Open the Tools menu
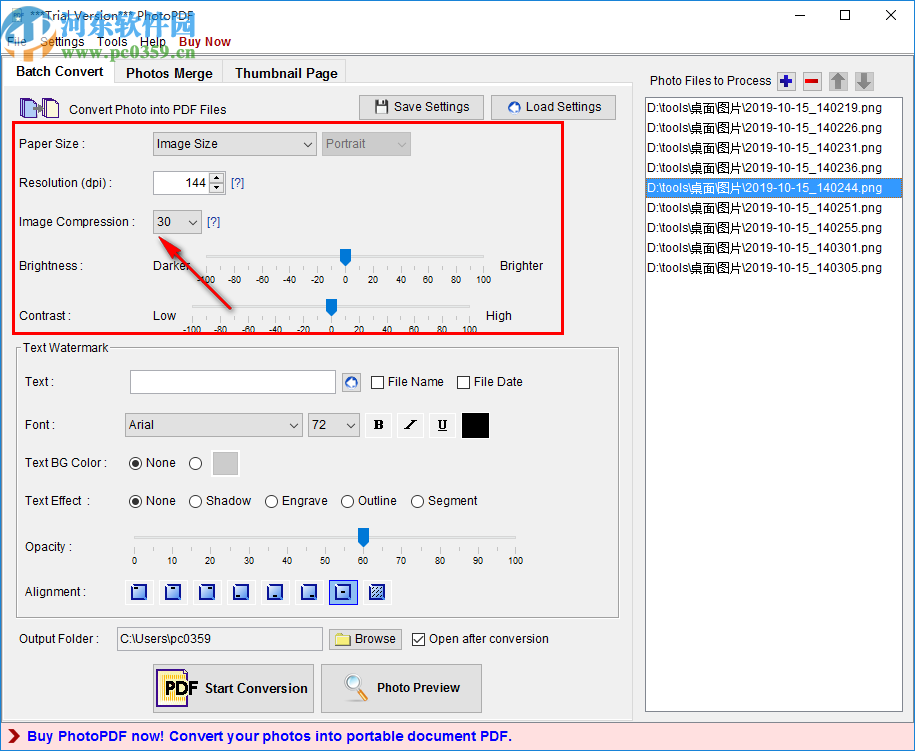915x751 pixels. click(112, 41)
